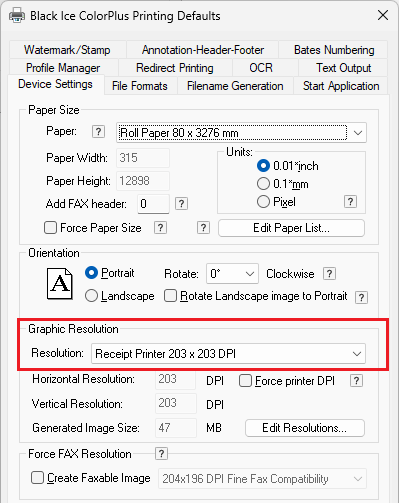The height and width of the screenshot is (503, 399).
Task: Open the Rotate angle dropdown
Action: pyautogui.click(x=232, y=274)
